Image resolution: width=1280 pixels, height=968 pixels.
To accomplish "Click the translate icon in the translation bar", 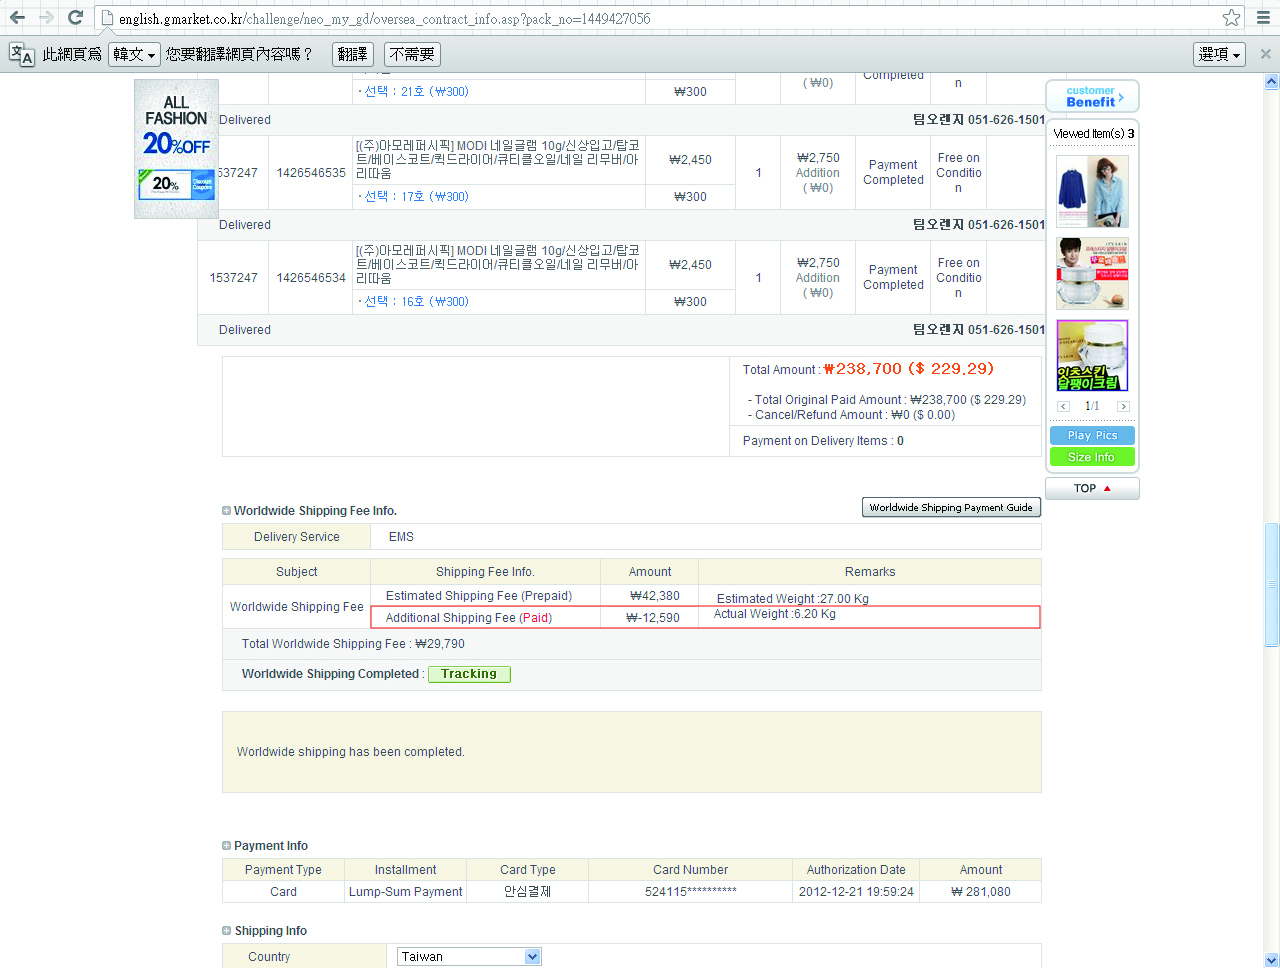I will 21,55.
